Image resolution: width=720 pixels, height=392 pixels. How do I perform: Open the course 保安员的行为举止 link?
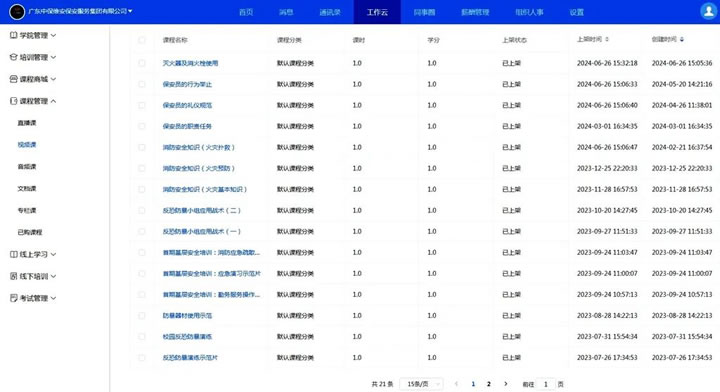[187, 84]
